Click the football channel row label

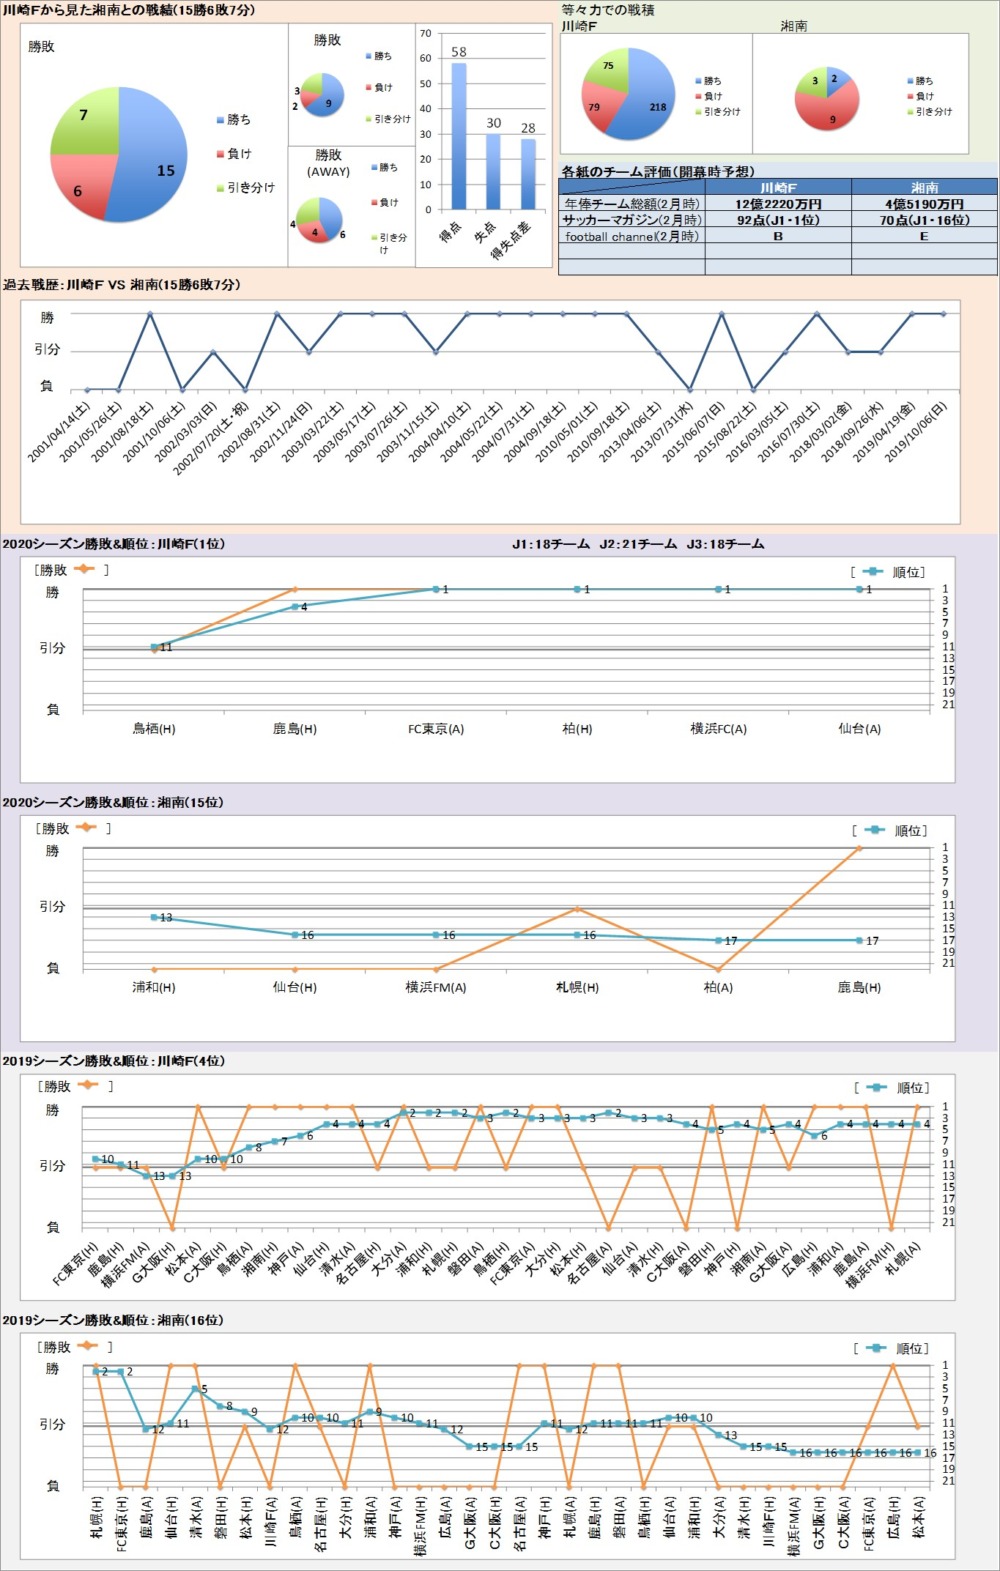[x=632, y=237]
